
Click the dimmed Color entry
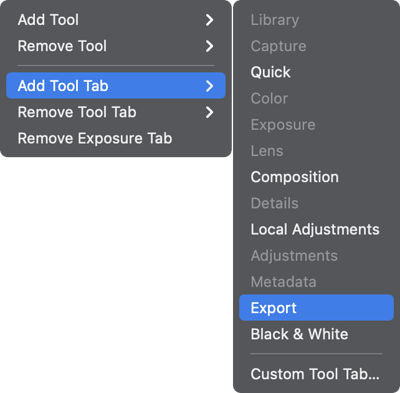click(269, 99)
